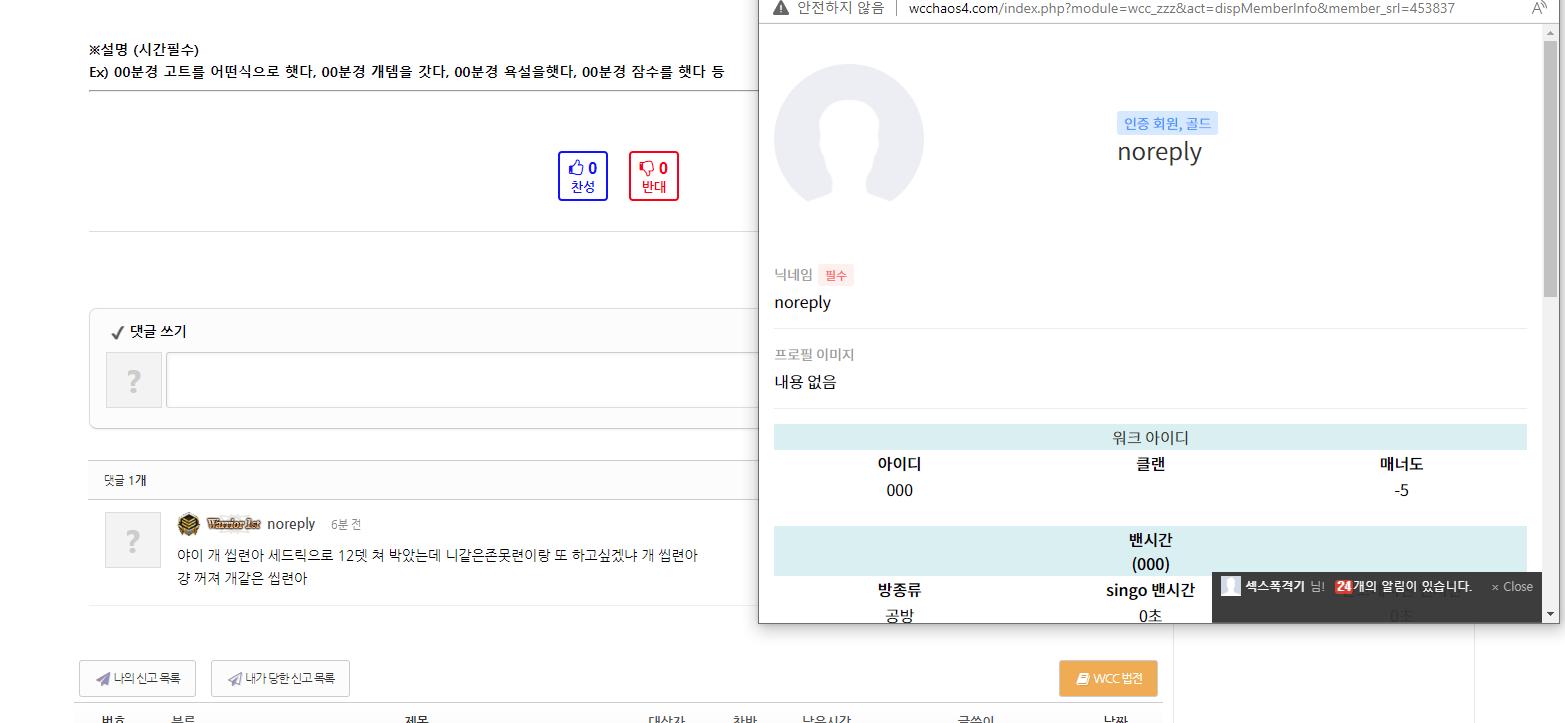Click the large noreply profile name
Image resolution: width=1565 pixels, height=723 pixels.
click(1159, 152)
